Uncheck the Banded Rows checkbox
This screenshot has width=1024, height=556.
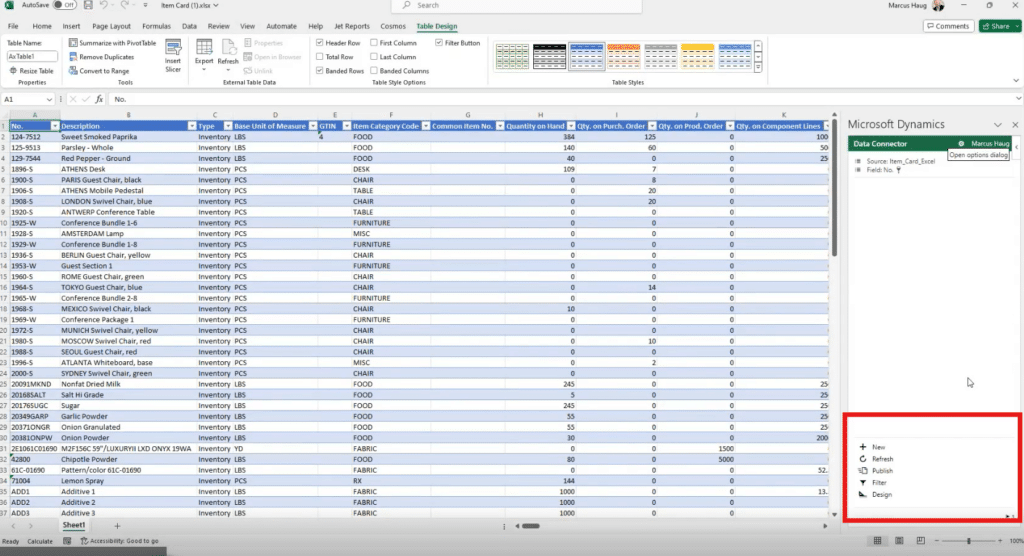point(319,71)
